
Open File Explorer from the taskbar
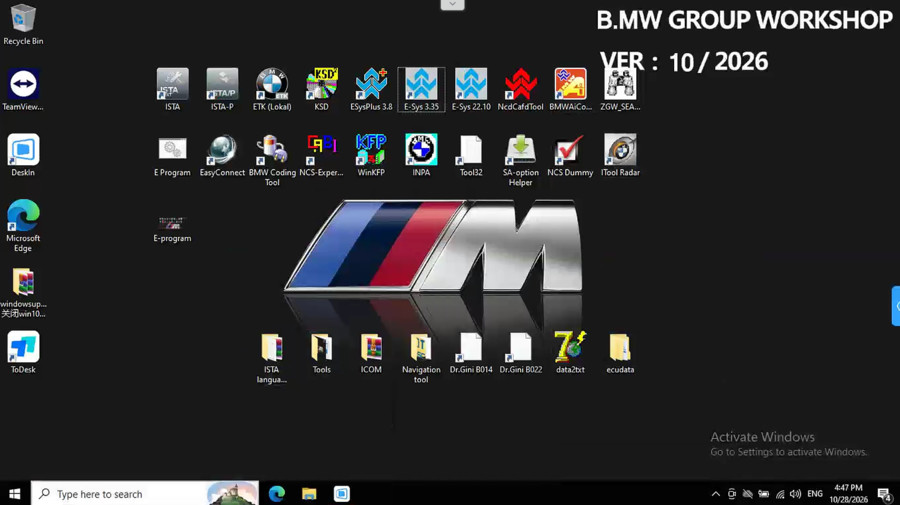[x=309, y=494]
